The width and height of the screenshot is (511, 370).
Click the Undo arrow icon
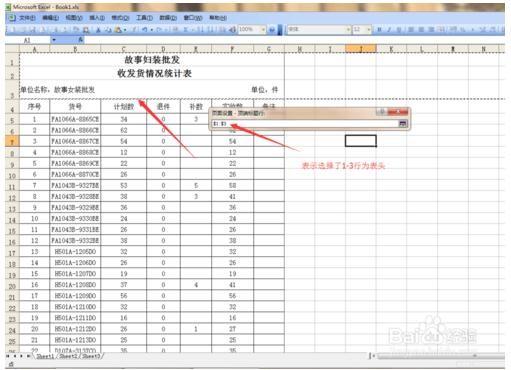[145, 30]
